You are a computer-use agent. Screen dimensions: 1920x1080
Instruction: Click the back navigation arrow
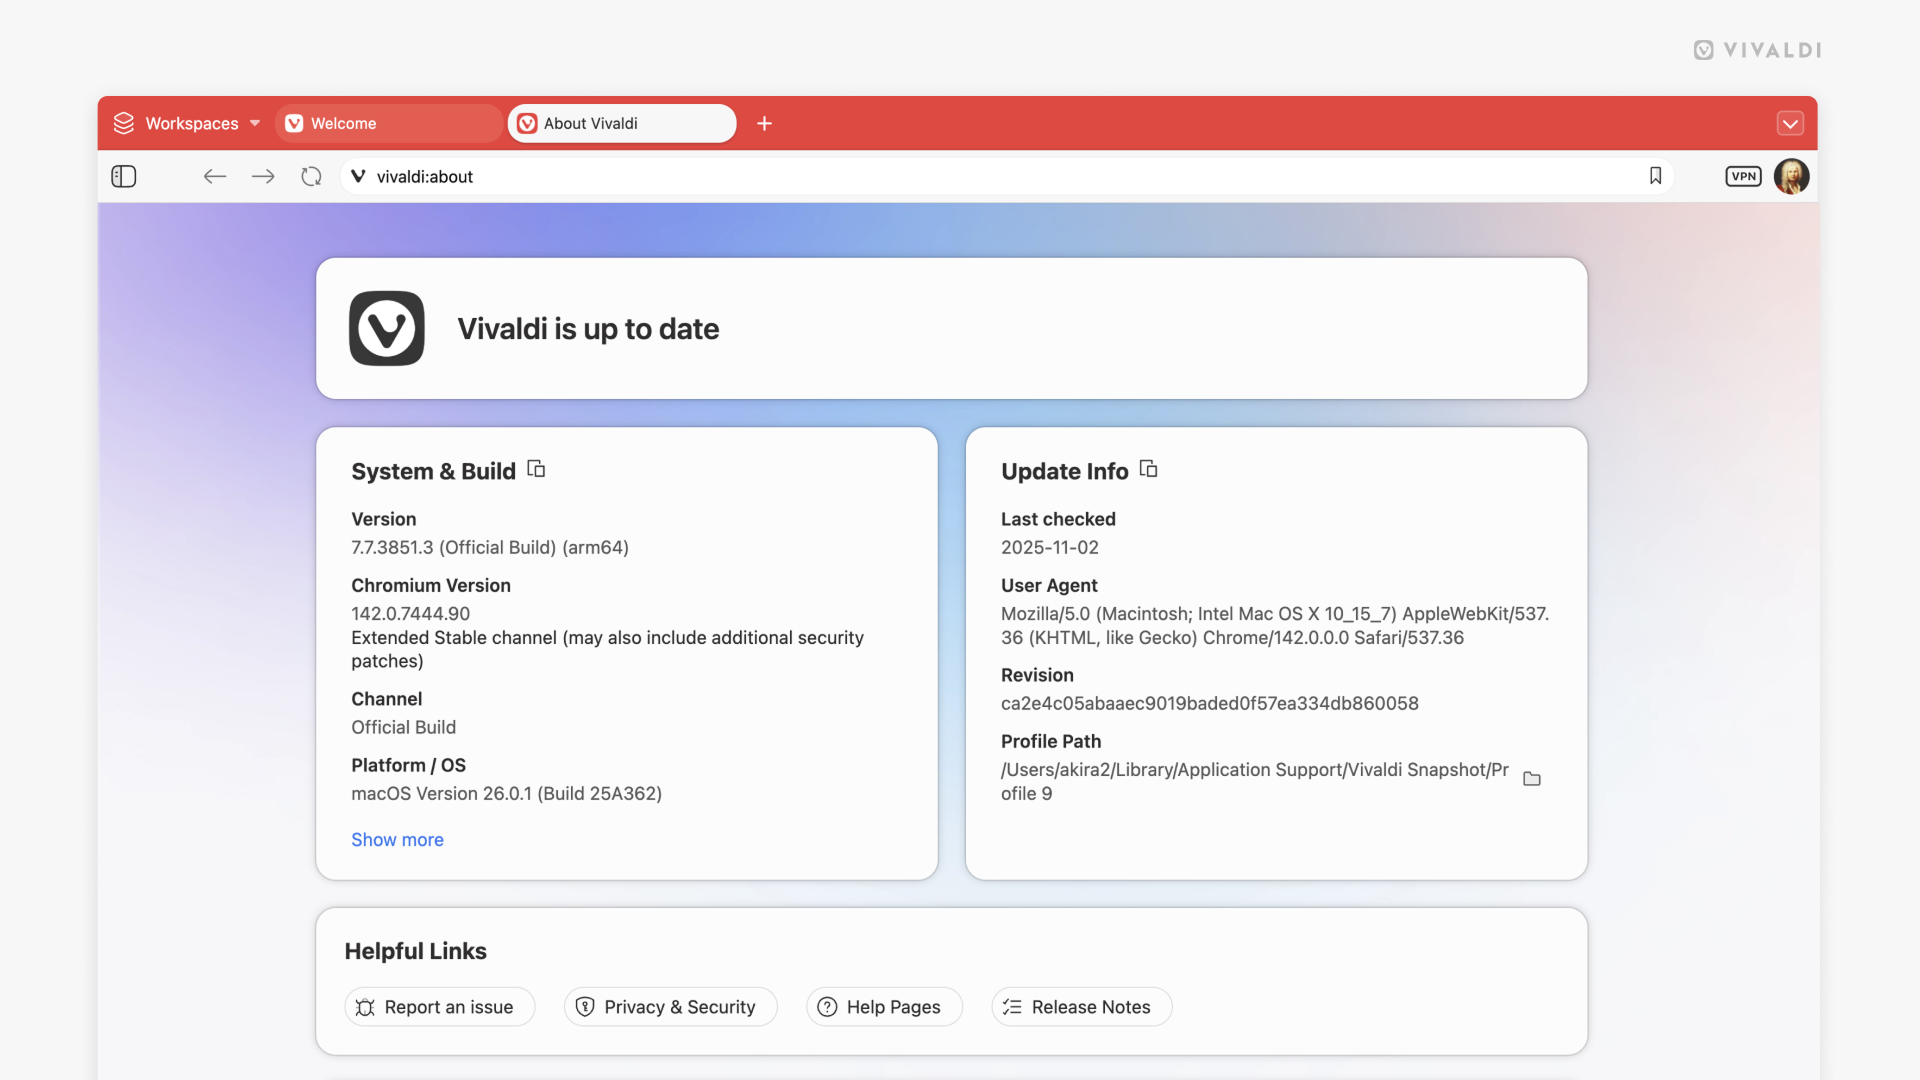[x=214, y=176]
